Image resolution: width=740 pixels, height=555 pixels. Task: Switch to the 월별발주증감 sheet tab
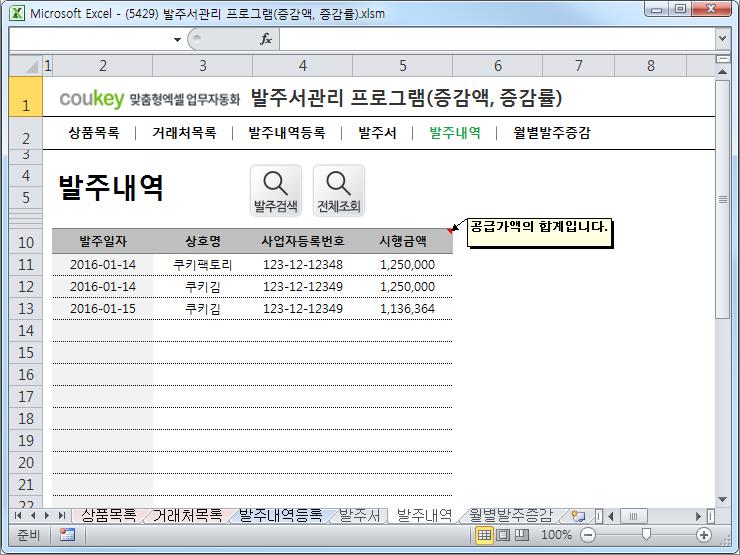(511, 515)
